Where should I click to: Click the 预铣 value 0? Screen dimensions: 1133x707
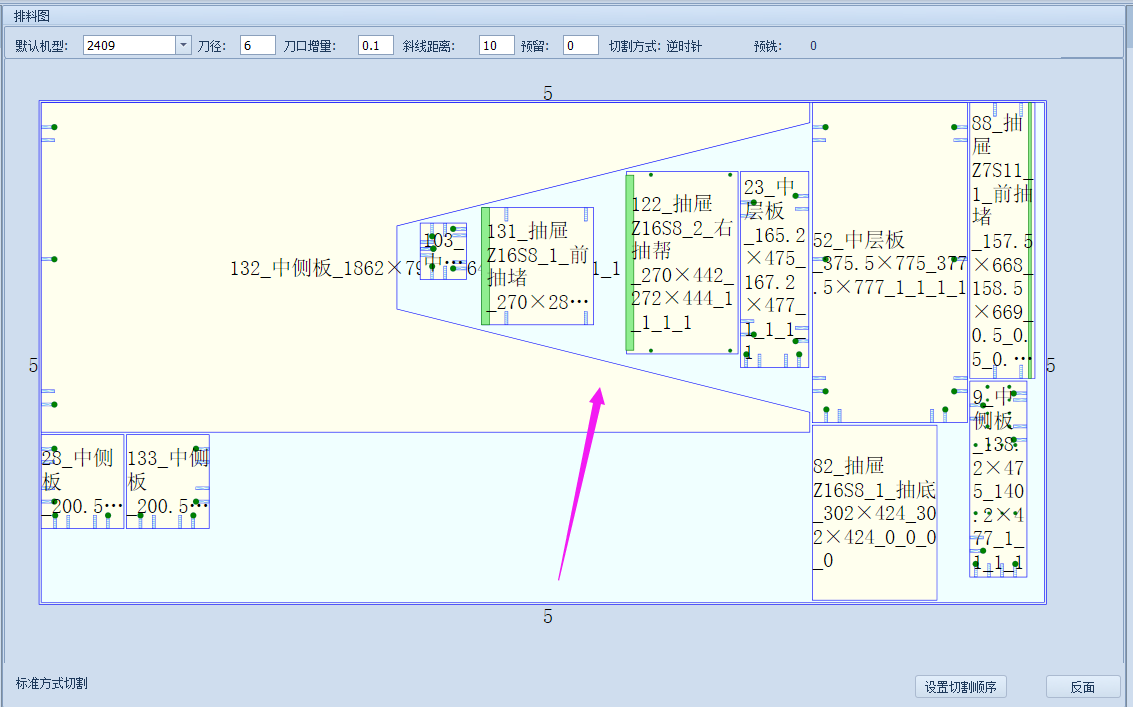click(x=813, y=46)
